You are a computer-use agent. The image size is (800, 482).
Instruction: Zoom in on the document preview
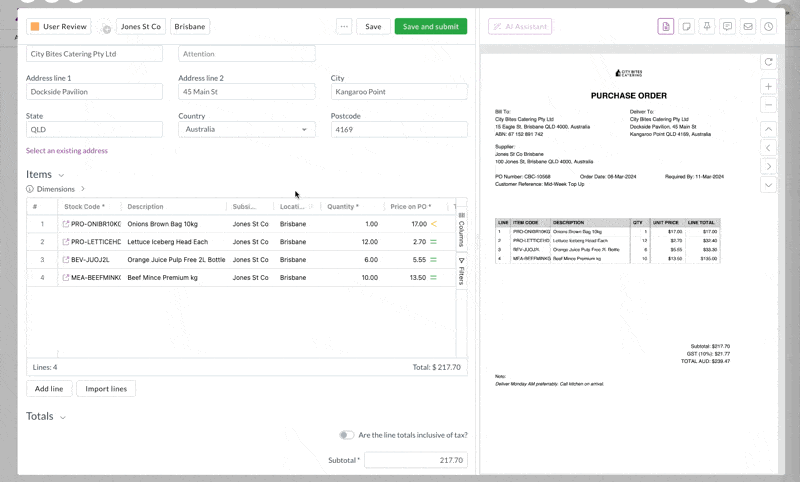pyautogui.click(x=768, y=87)
